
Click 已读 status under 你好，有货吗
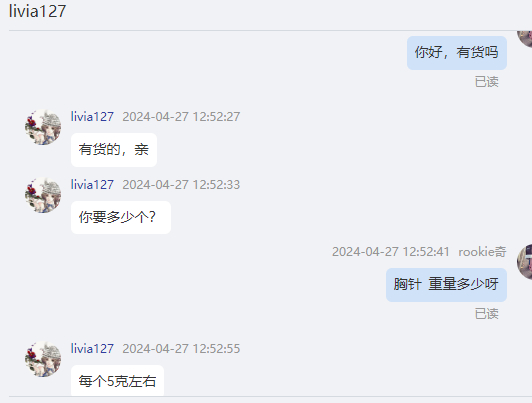487,82
